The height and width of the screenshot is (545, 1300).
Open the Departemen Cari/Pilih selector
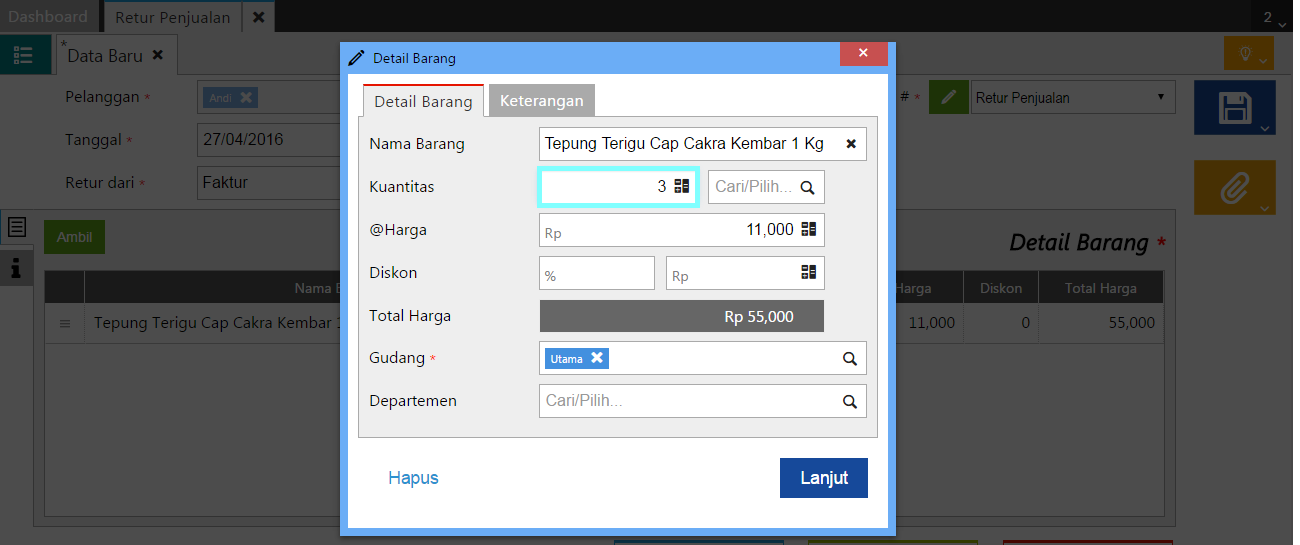(690, 401)
